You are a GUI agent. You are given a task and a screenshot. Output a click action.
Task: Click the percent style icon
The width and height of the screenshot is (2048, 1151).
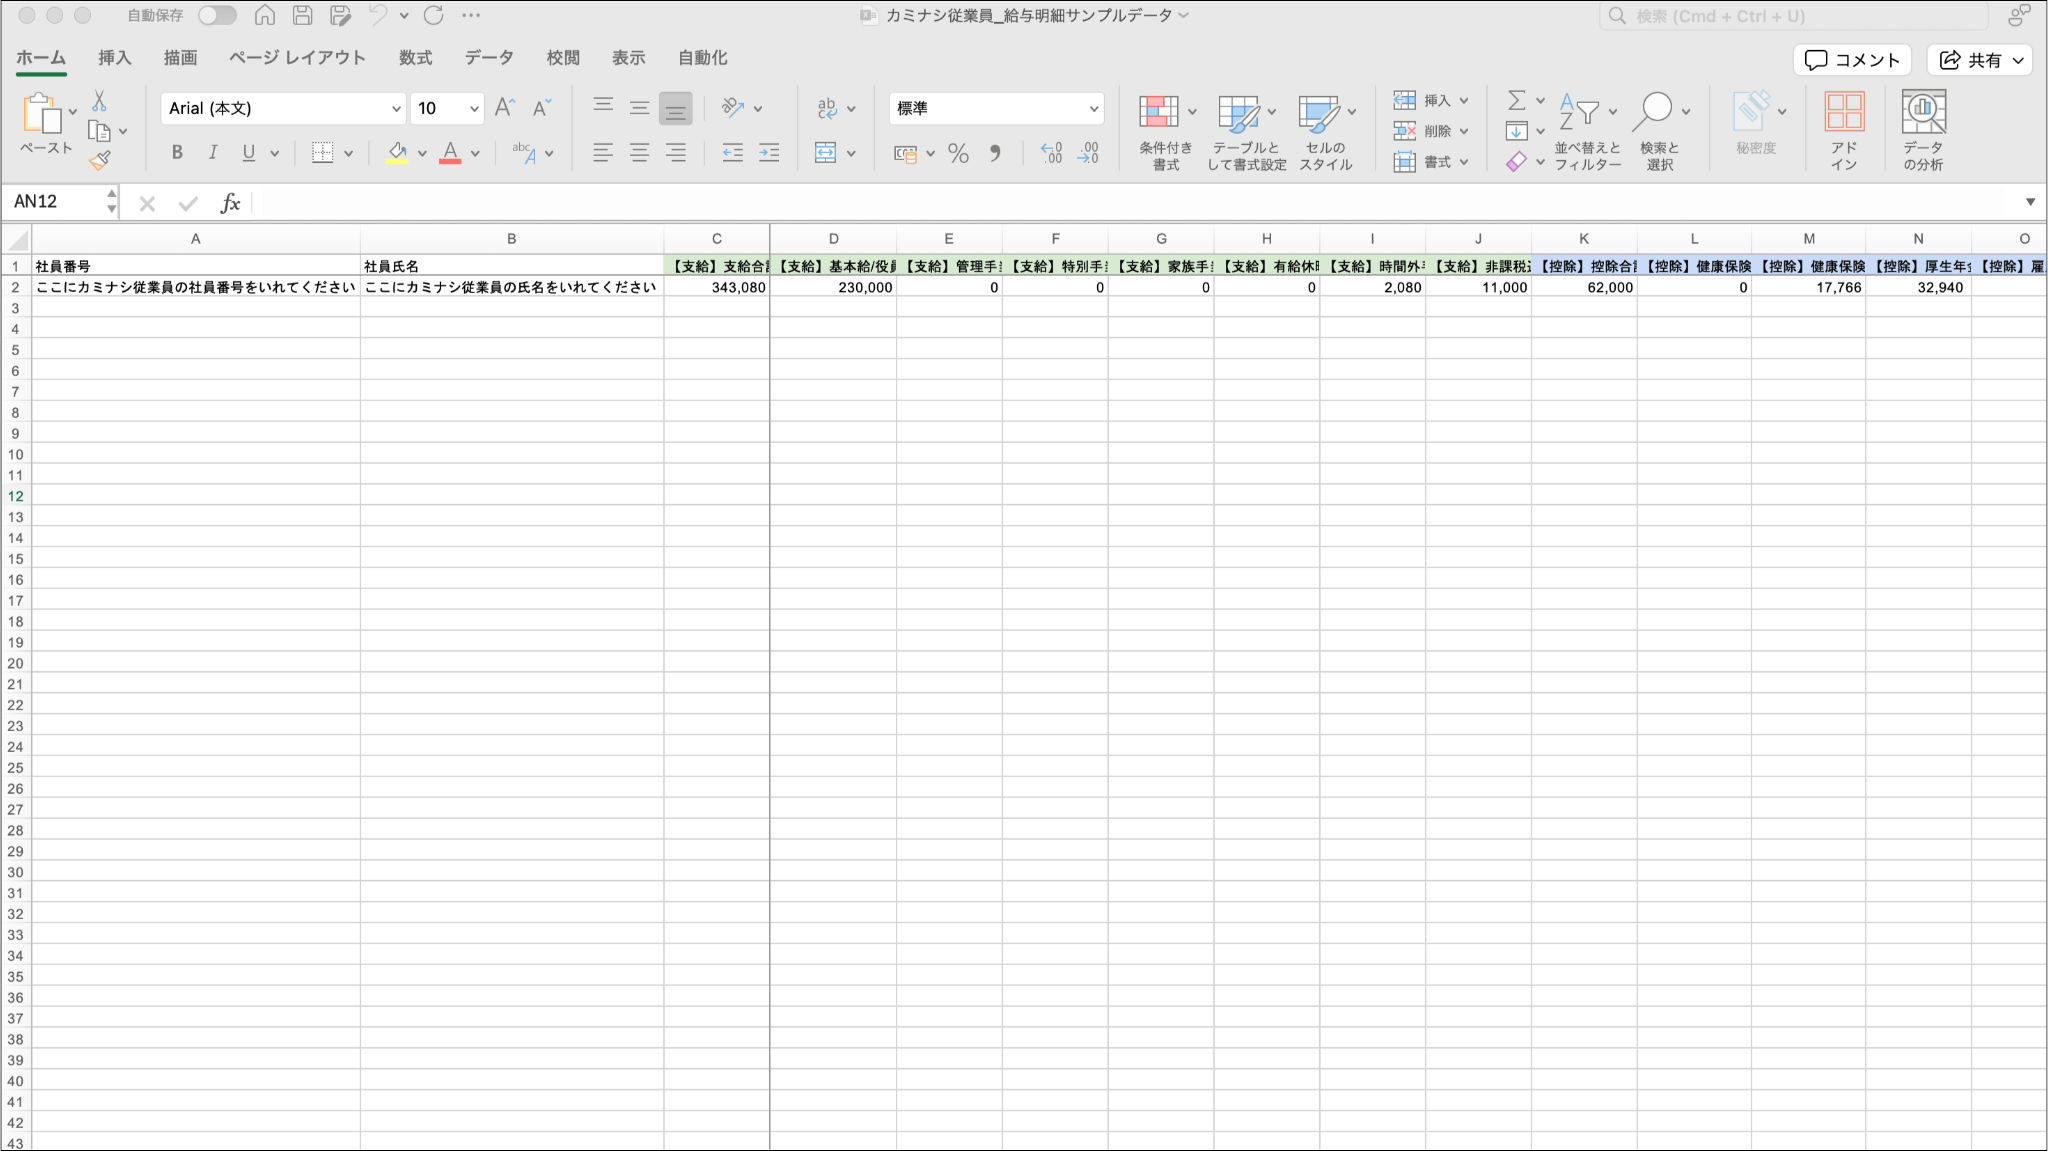958,153
